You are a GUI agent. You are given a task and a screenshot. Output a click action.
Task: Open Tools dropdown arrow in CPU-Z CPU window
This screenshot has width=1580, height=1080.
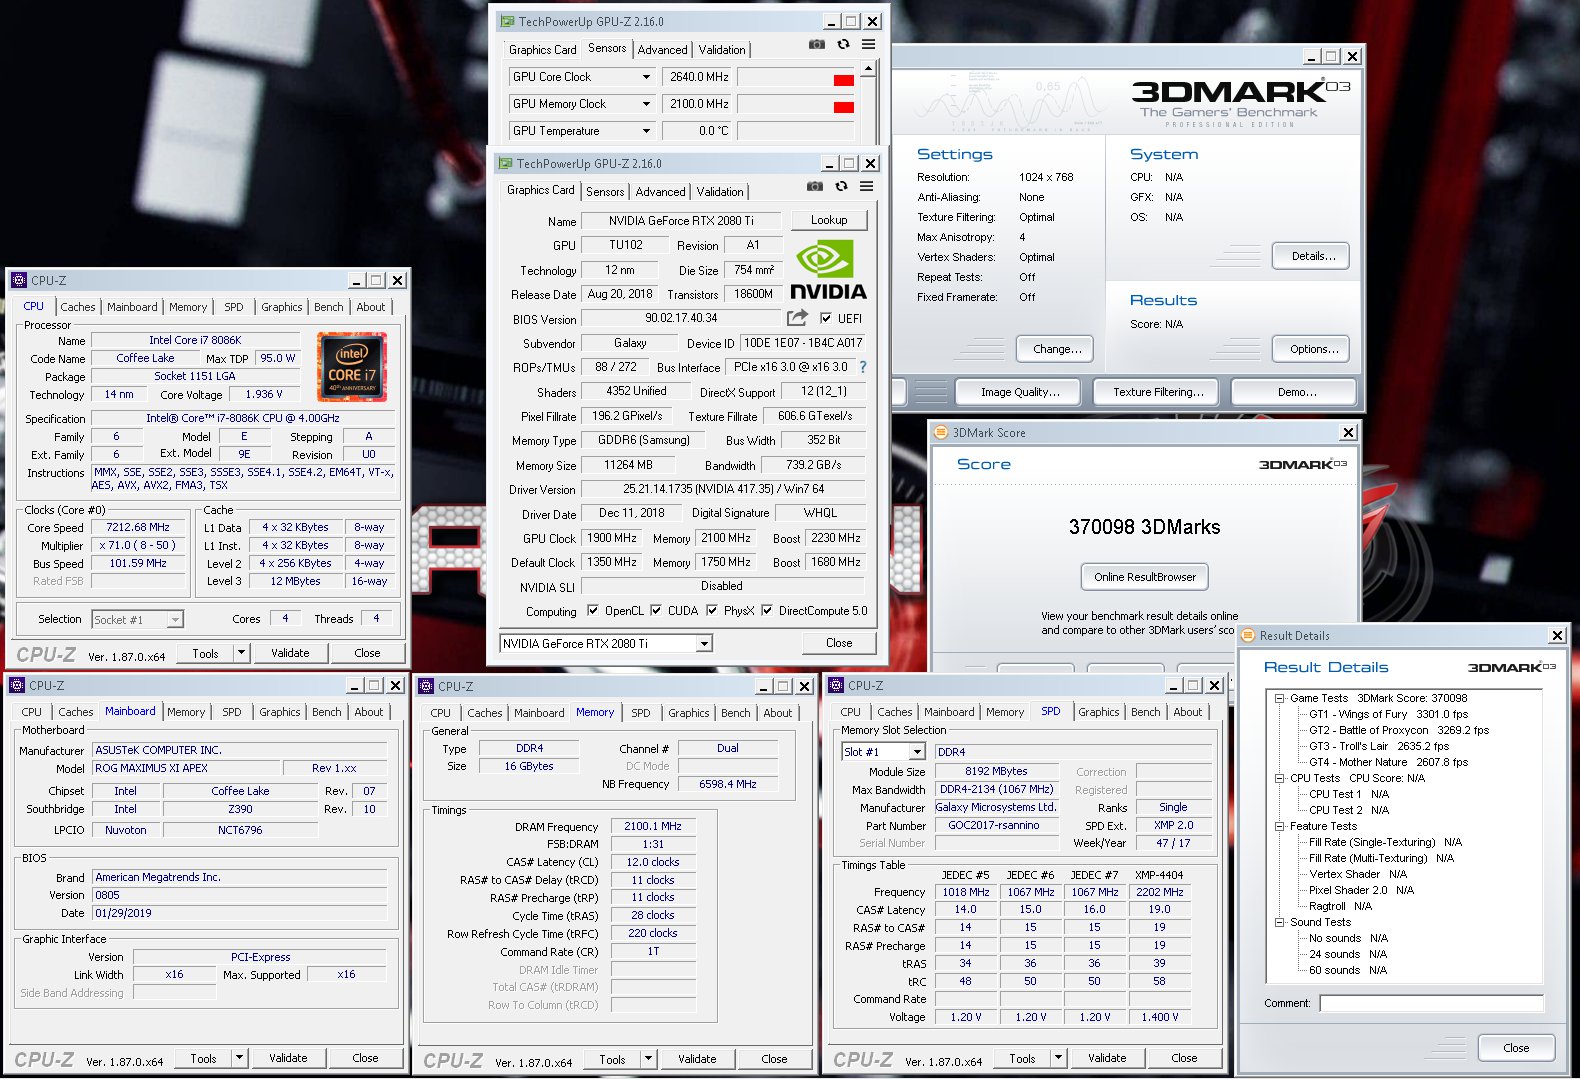click(241, 653)
